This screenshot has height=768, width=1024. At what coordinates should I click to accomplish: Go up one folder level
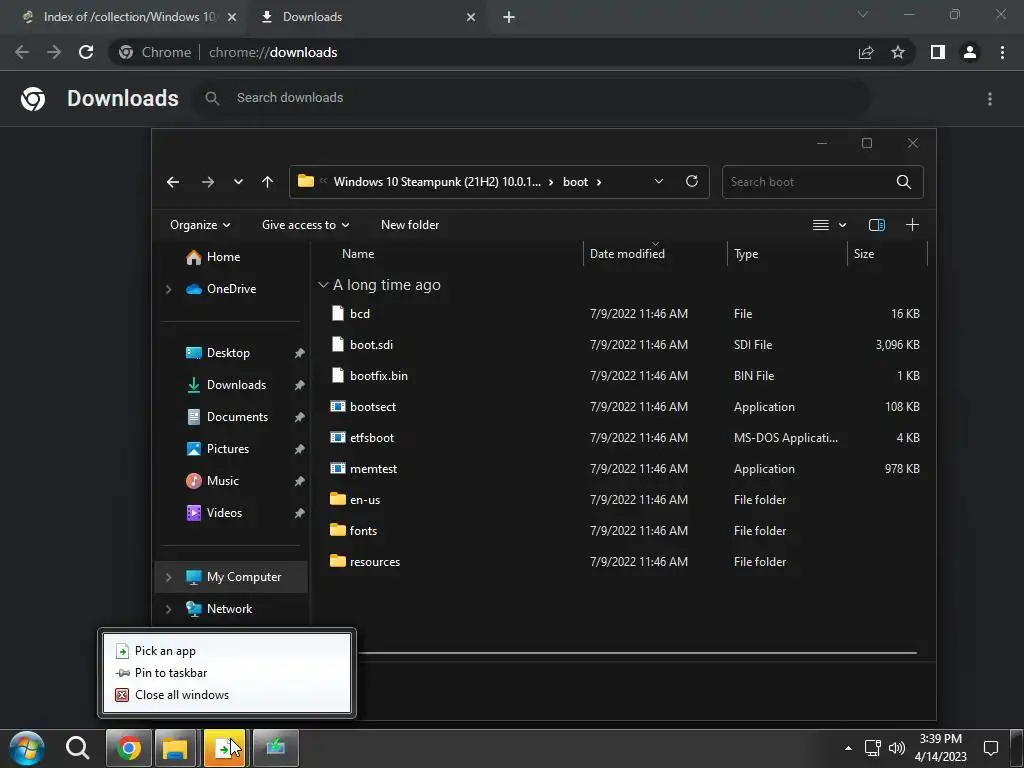pyautogui.click(x=268, y=182)
